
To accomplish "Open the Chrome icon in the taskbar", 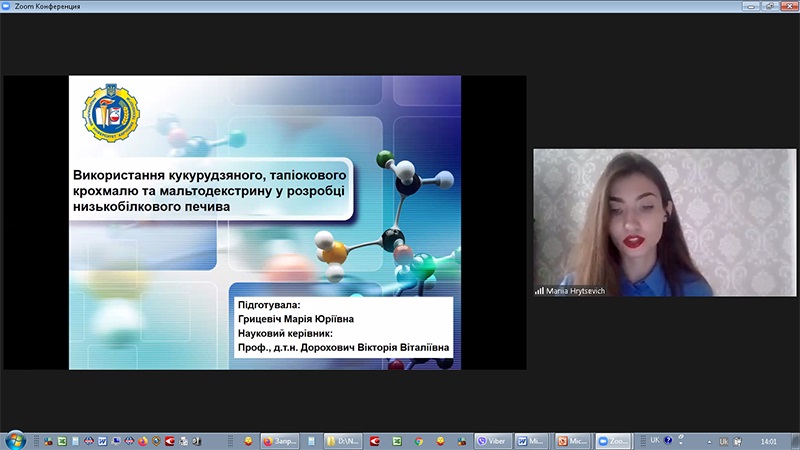I will 418,441.
